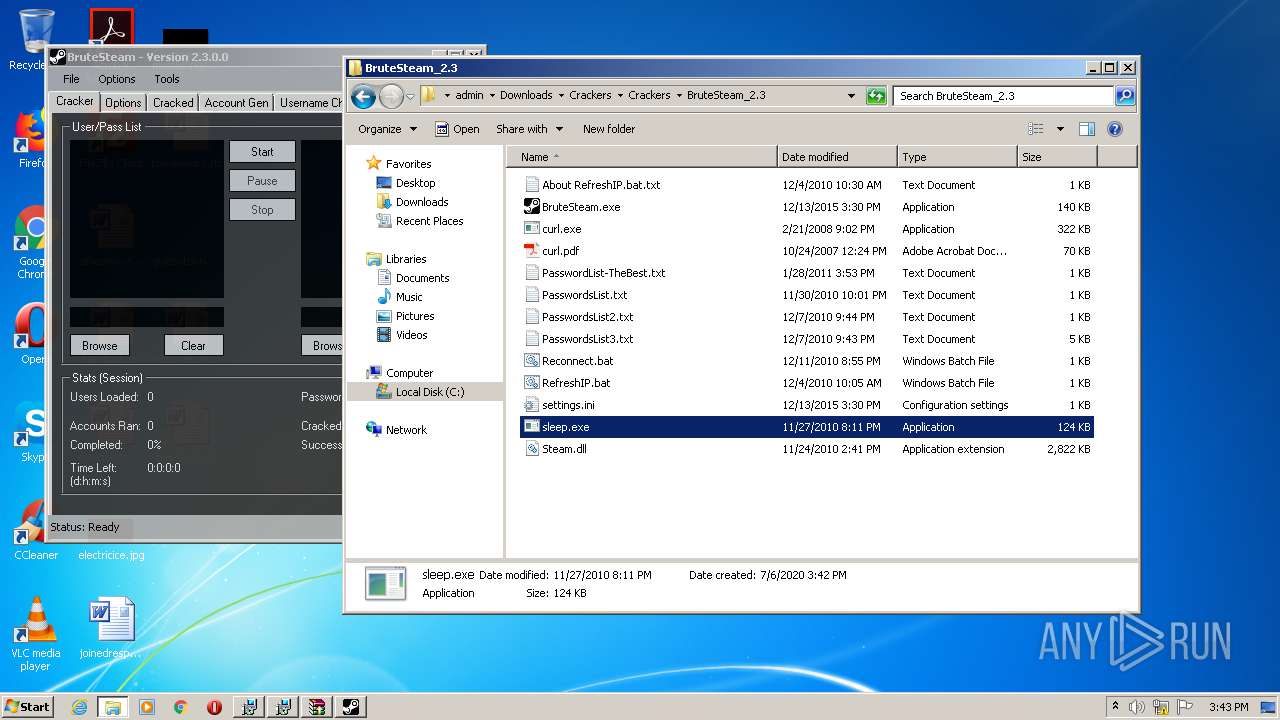Click the Open toolbar button
Screen dimensions: 1280x720
[457, 129]
